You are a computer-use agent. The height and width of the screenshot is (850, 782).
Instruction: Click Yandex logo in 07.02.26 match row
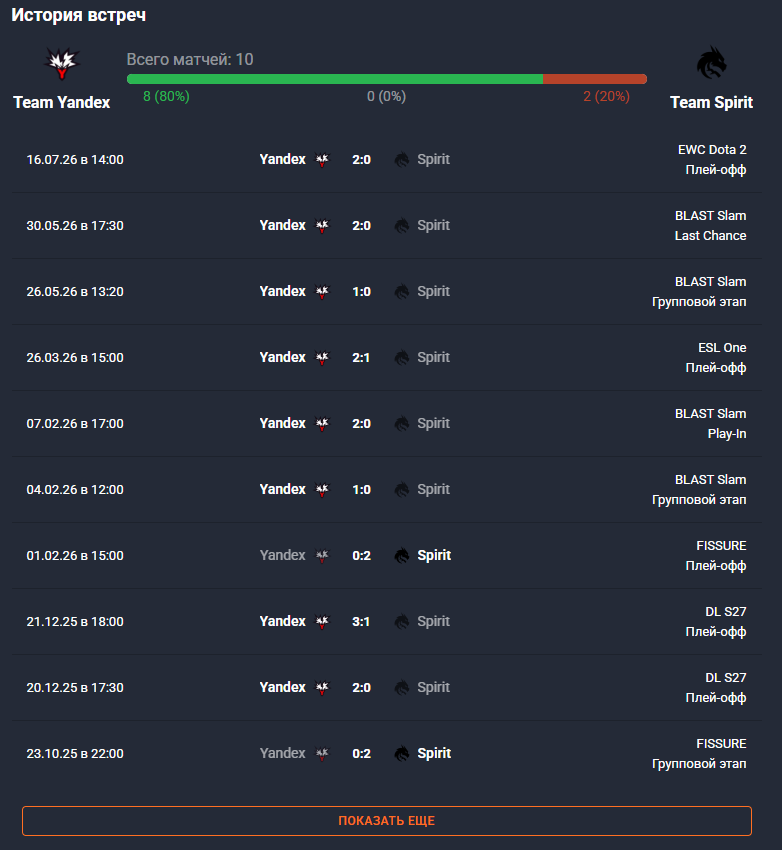322,424
